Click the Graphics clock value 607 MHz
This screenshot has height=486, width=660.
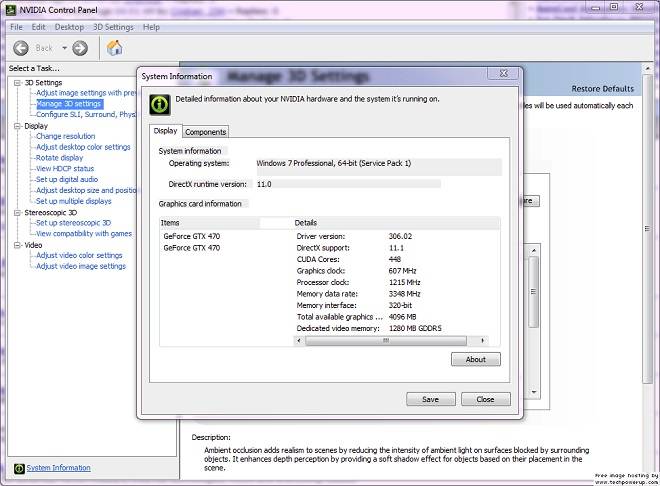coord(402,271)
